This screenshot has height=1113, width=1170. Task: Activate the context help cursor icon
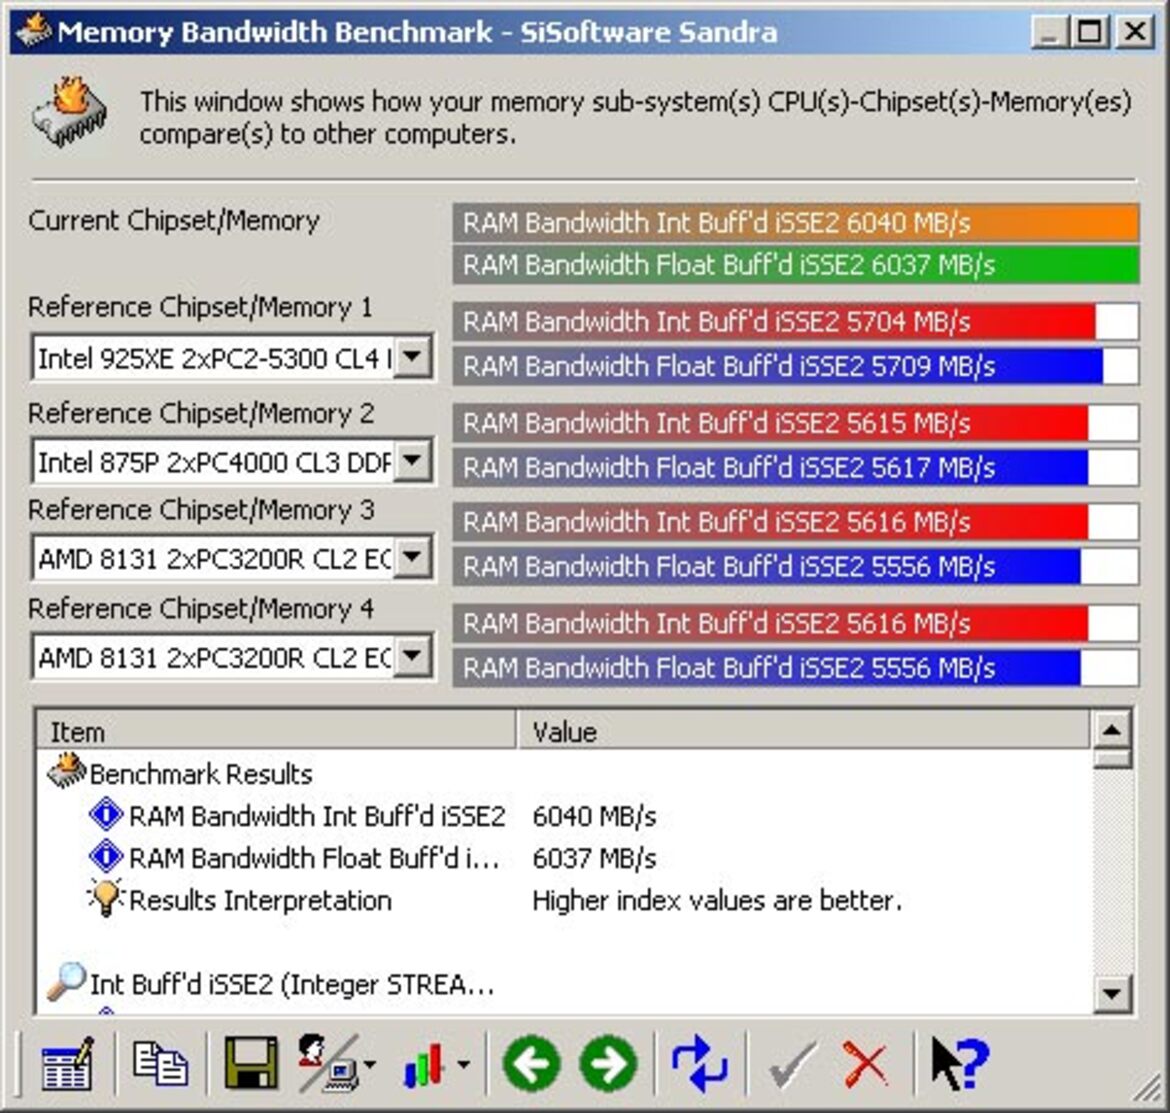tap(960, 1063)
